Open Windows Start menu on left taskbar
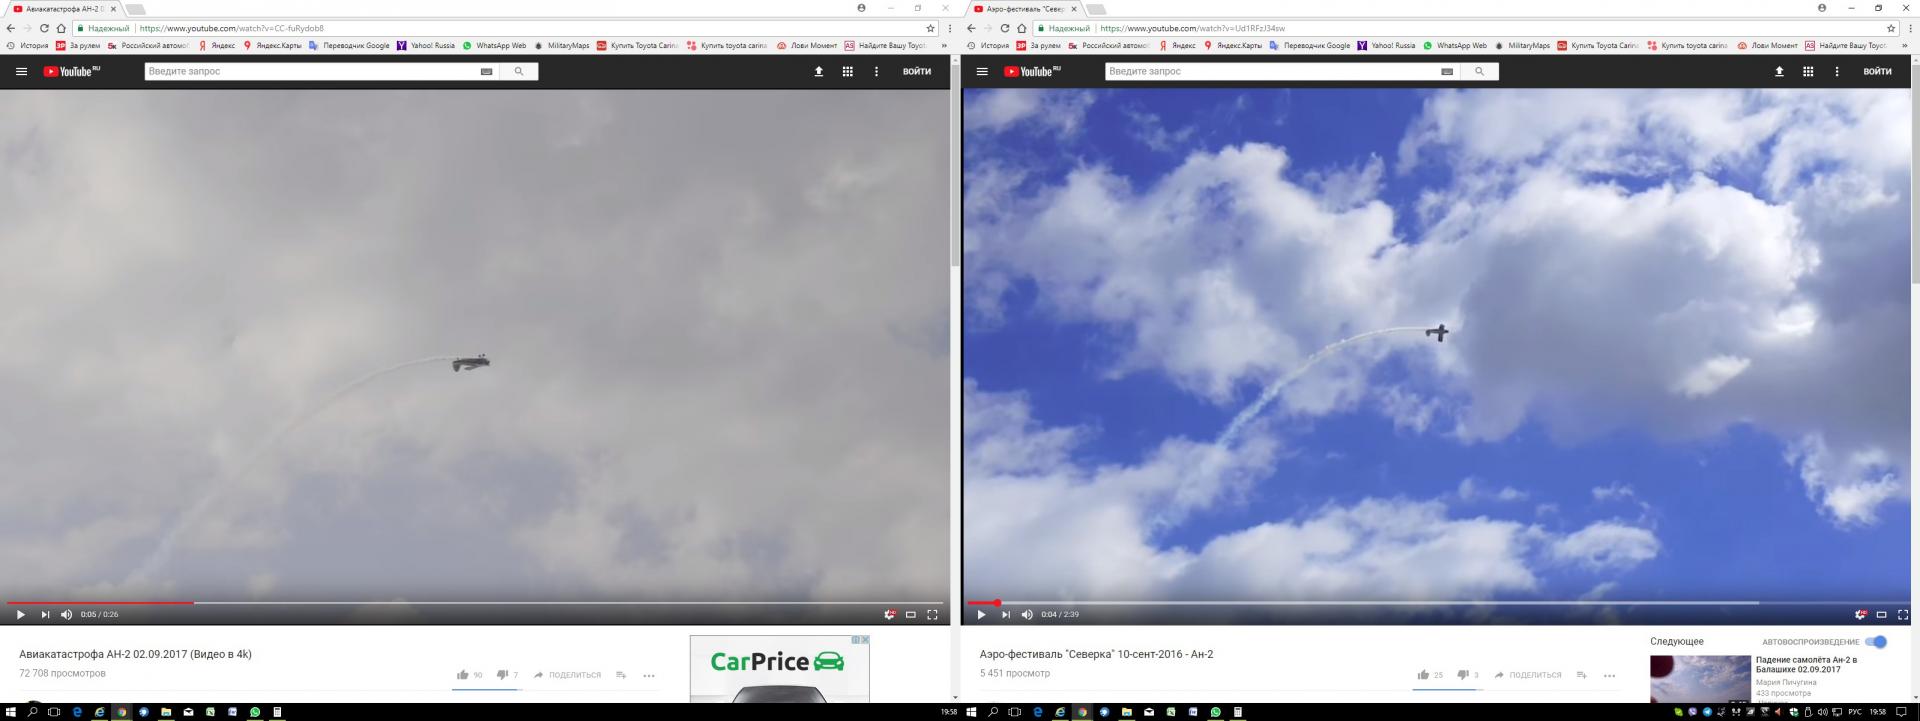The image size is (1920, 721). tap(10, 712)
